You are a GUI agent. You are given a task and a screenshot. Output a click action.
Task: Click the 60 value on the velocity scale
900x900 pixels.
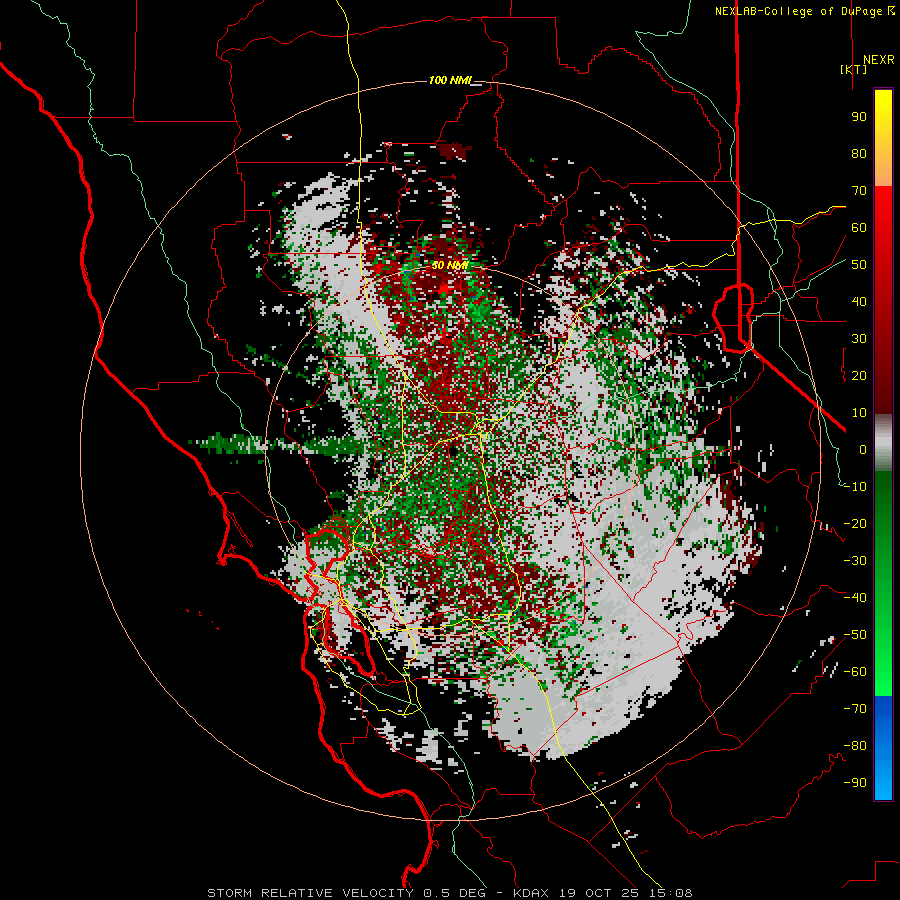[x=859, y=227]
